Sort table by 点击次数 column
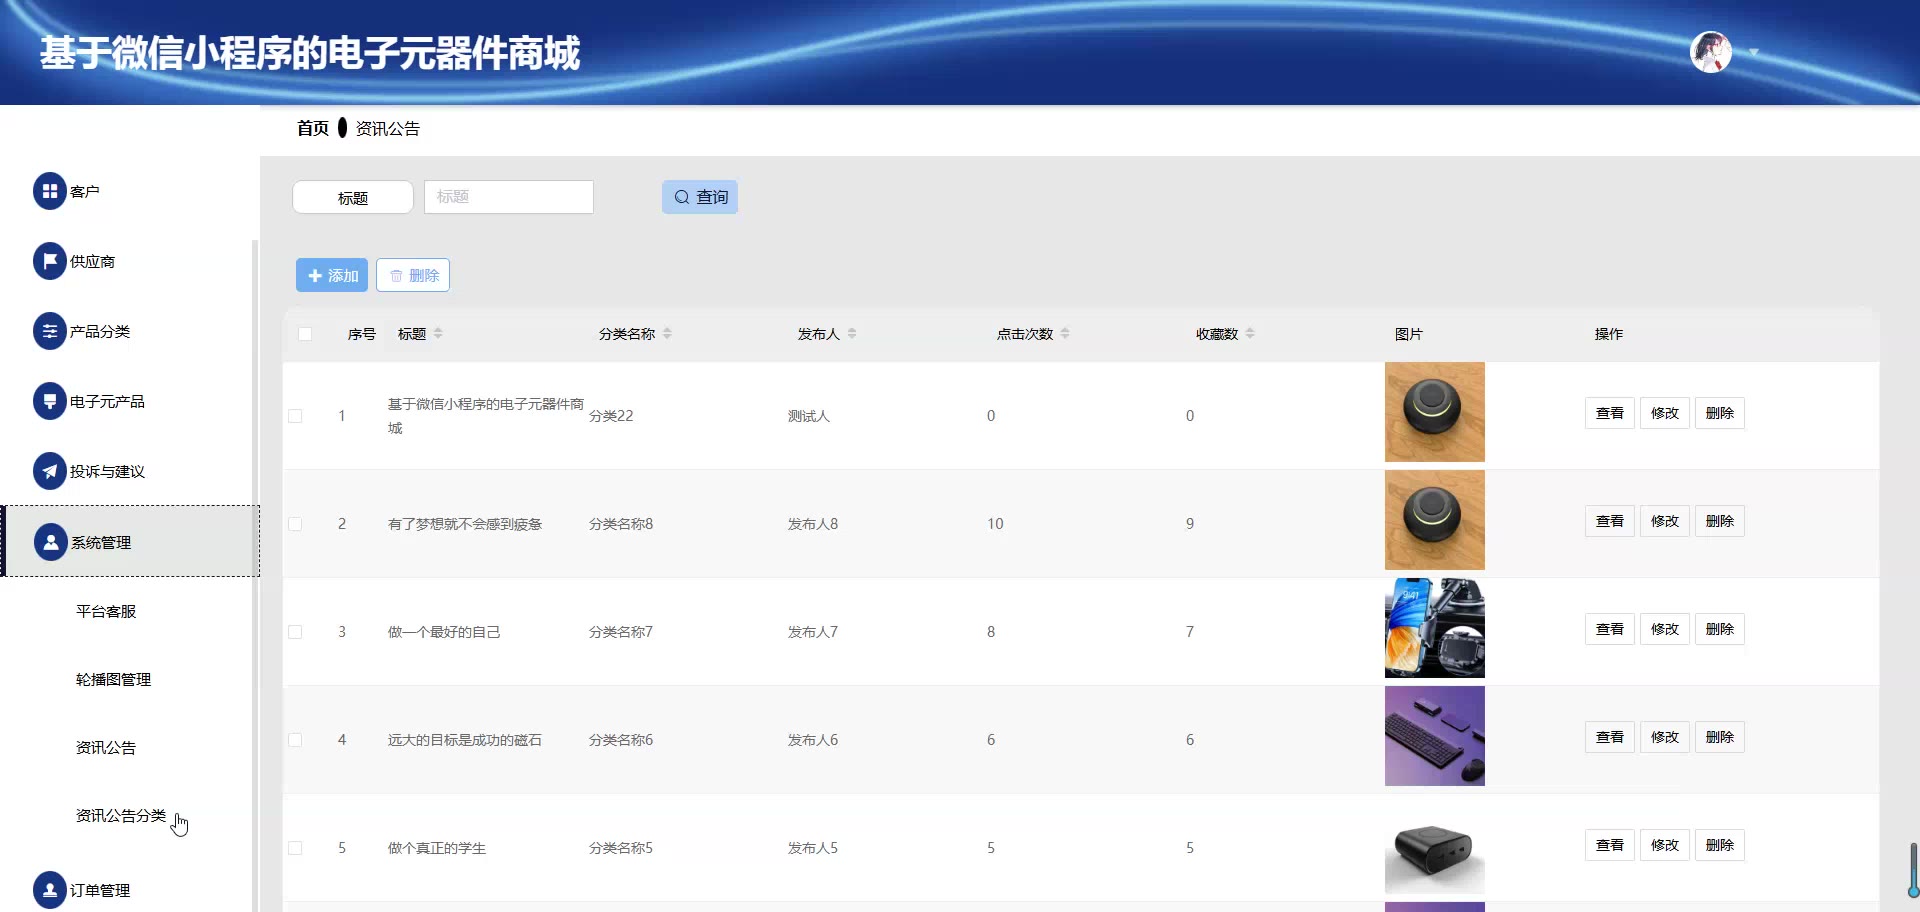Screen dimensions: 1920x912 [1065, 334]
